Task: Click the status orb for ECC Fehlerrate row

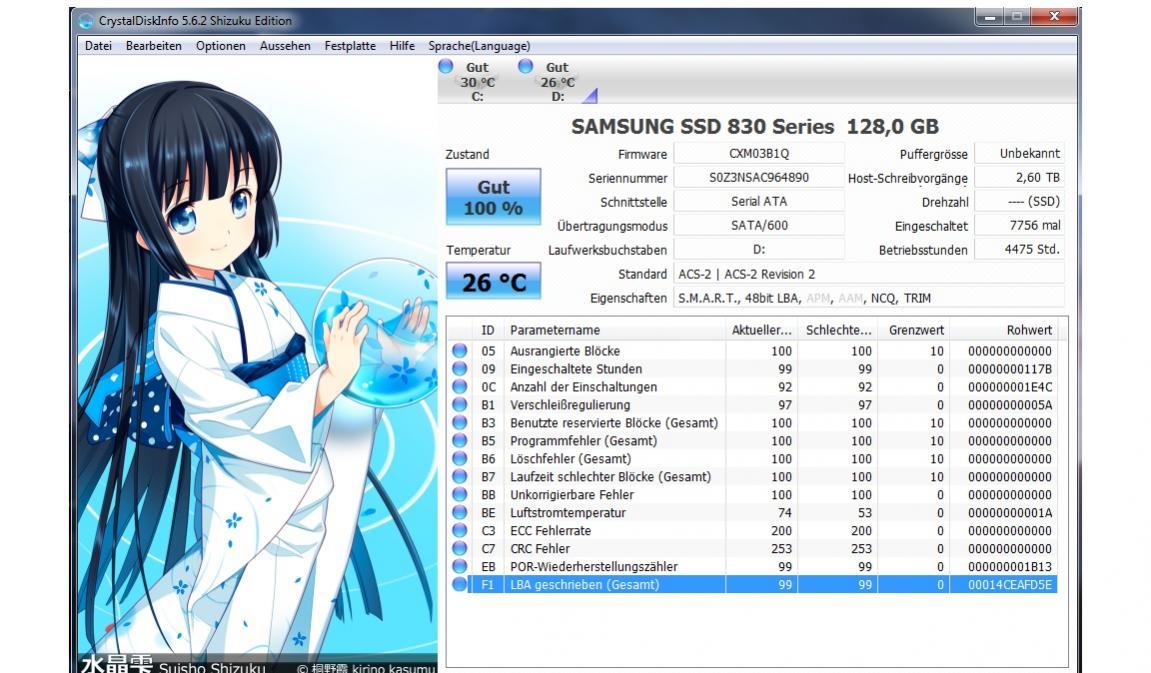Action: point(460,531)
